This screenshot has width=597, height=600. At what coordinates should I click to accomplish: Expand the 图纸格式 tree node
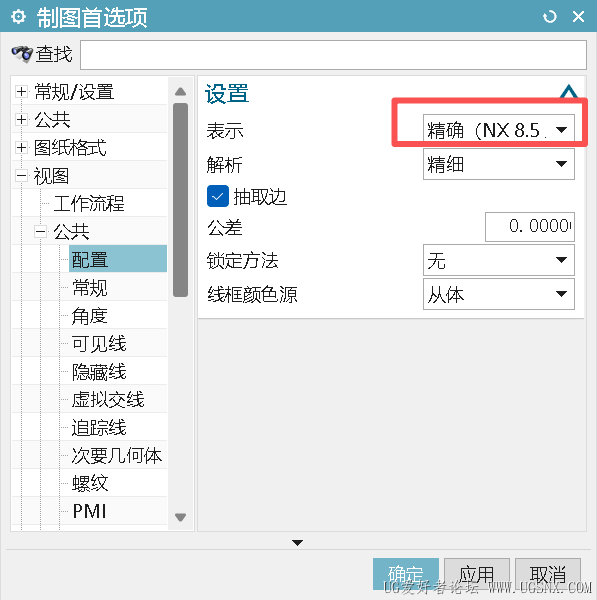tap(21, 147)
